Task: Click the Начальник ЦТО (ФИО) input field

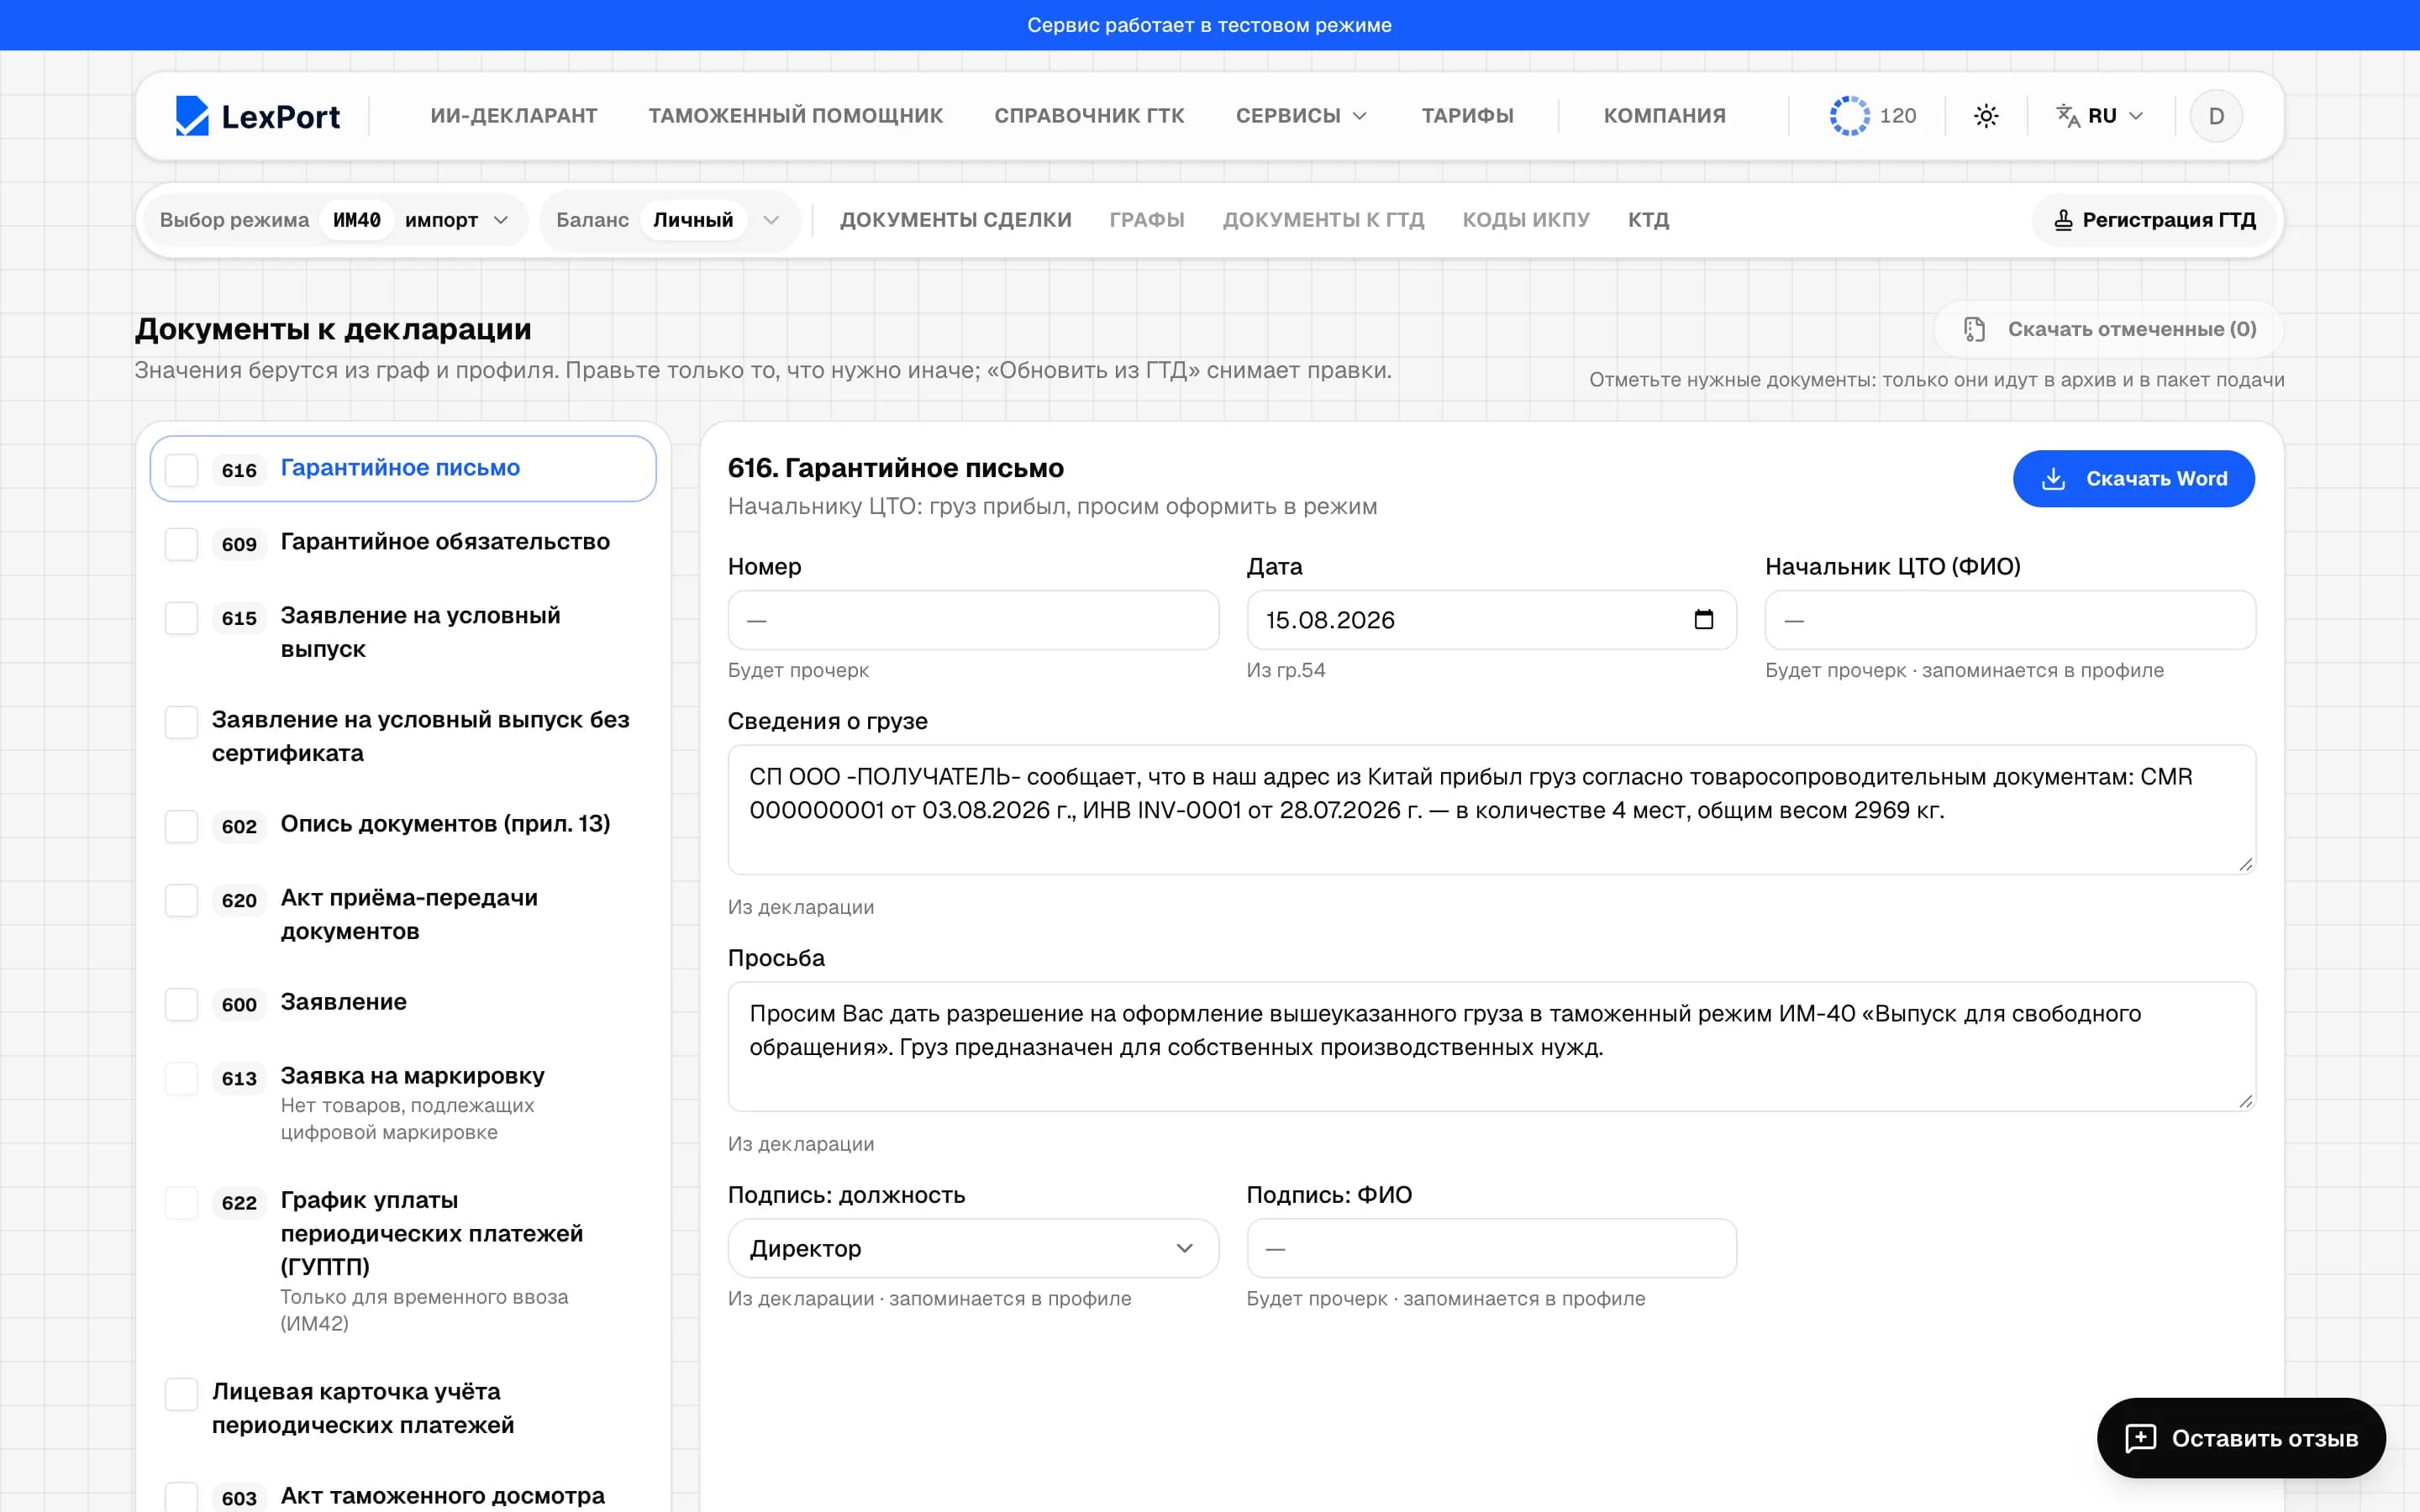Action: coord(2010,620)
